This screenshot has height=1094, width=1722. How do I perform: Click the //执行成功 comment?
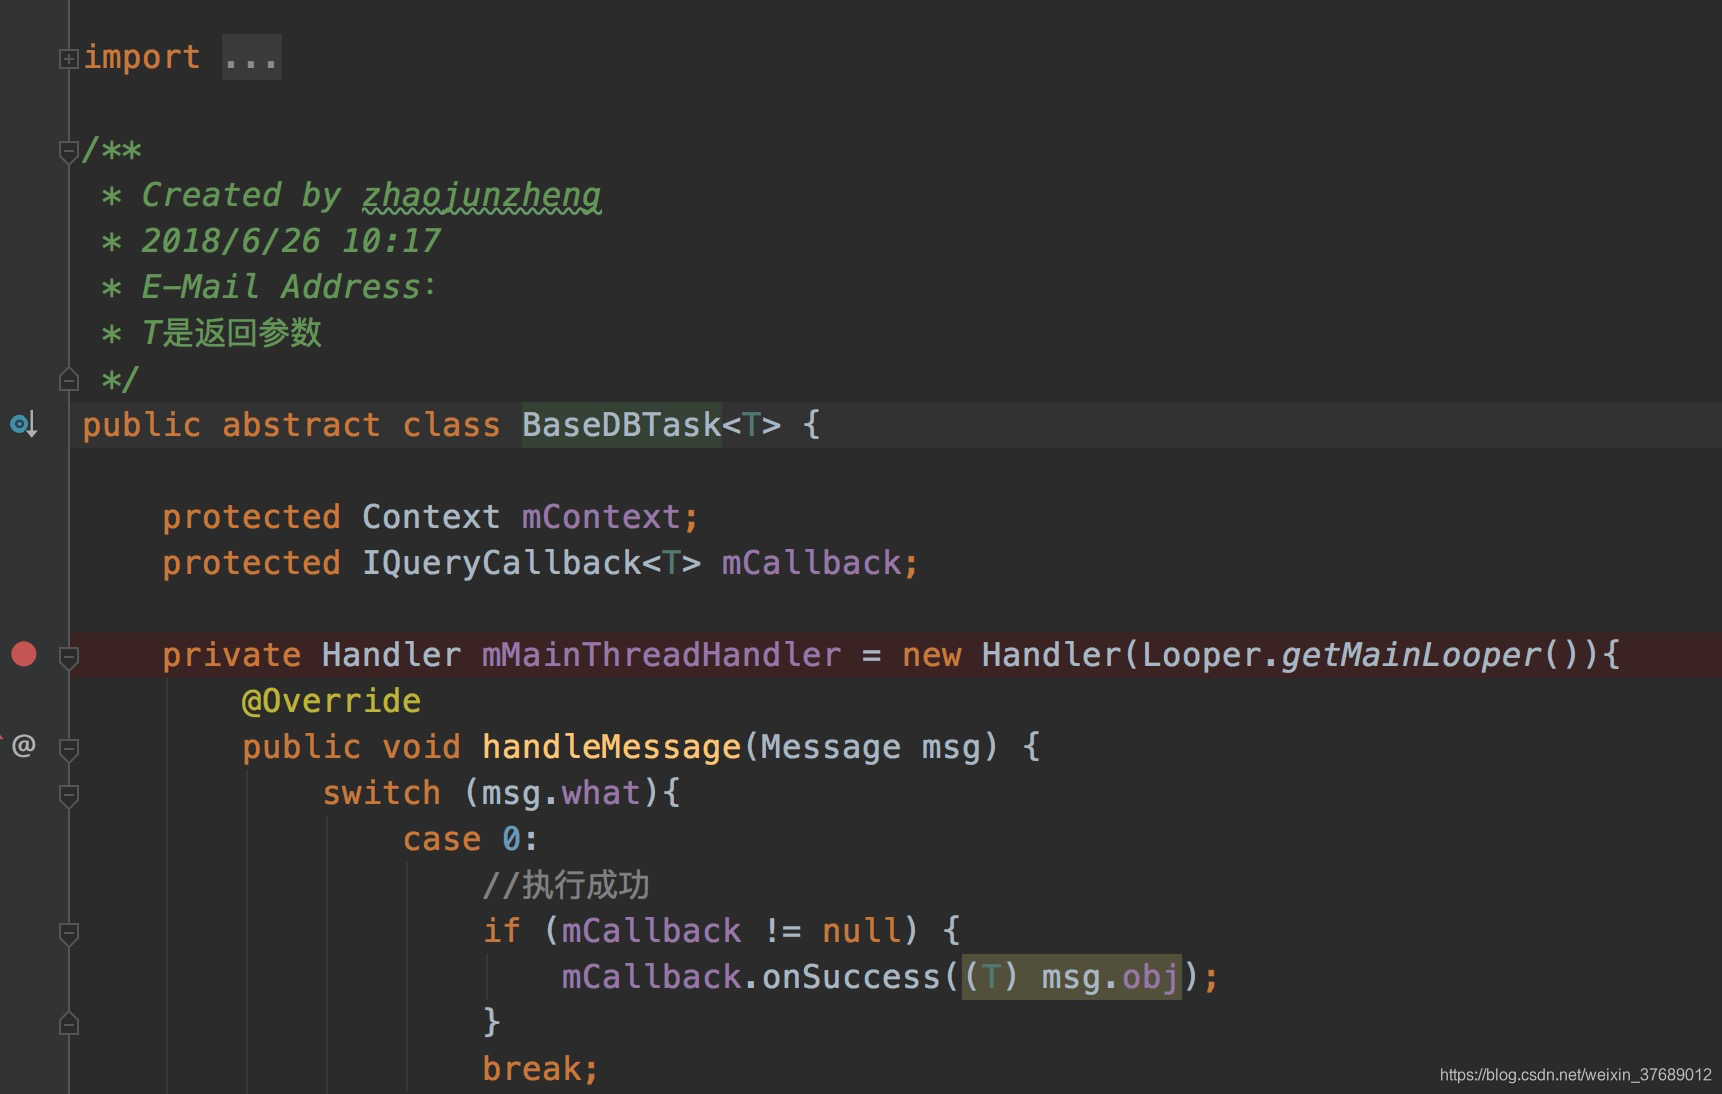tap(566, 885)
